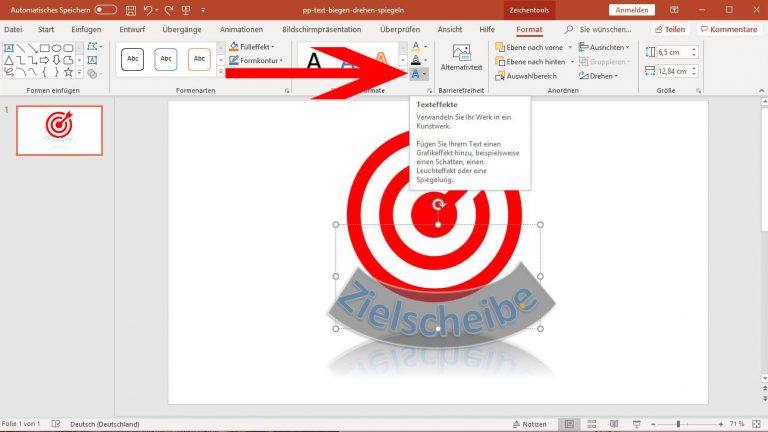Open the Drehen dropdown menu

click(607, 75)
